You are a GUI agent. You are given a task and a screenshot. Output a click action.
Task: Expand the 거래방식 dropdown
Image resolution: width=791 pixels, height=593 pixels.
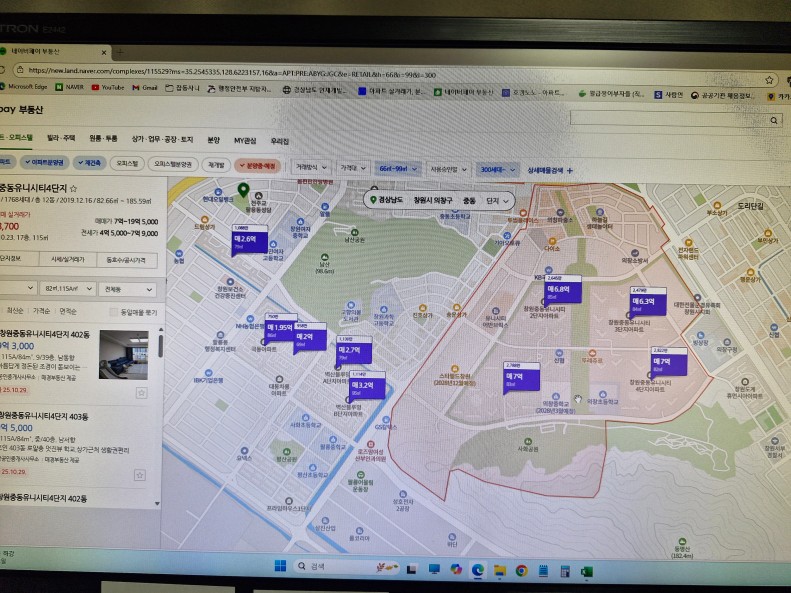311,167
